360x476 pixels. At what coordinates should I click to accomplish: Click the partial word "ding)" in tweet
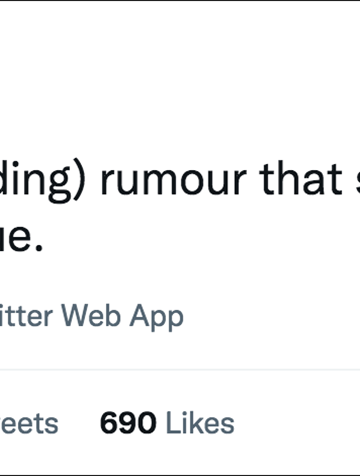[x=43, y=182]
